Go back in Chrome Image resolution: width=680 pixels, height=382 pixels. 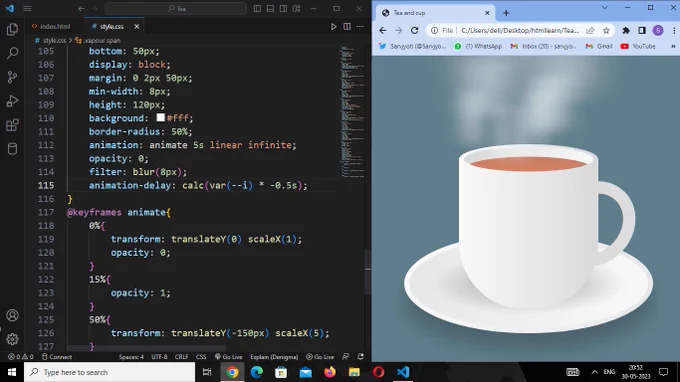tap(382, 30)
